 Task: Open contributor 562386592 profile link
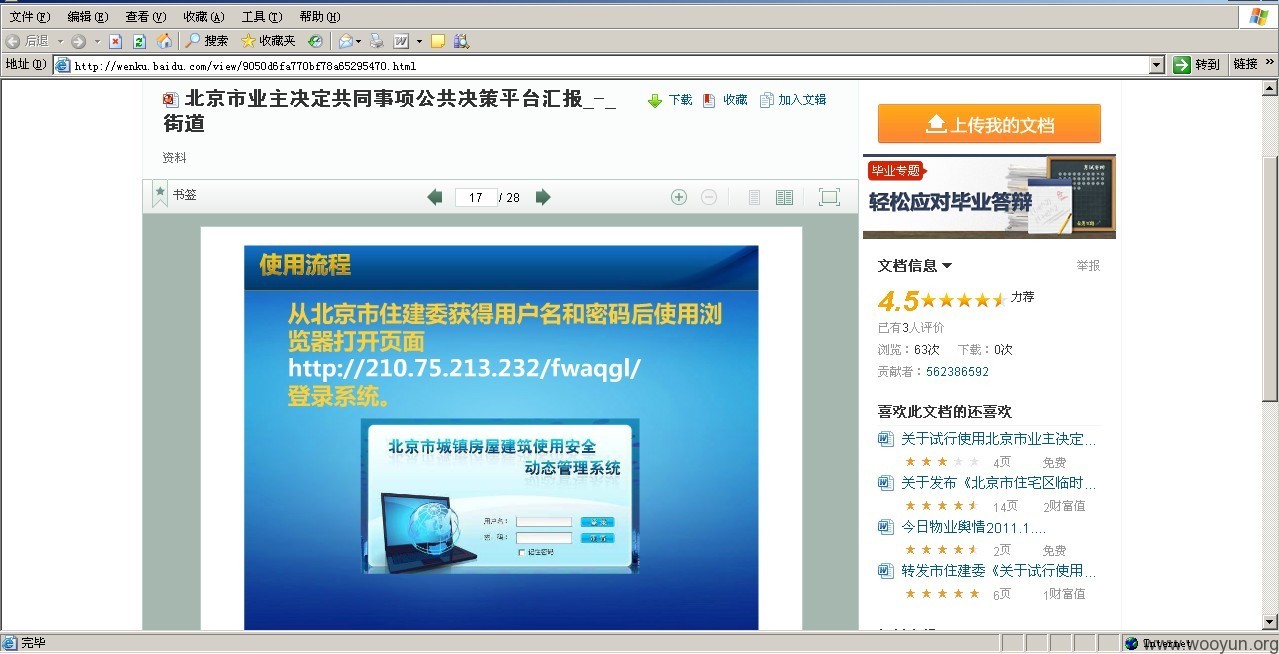coord(957,372)
